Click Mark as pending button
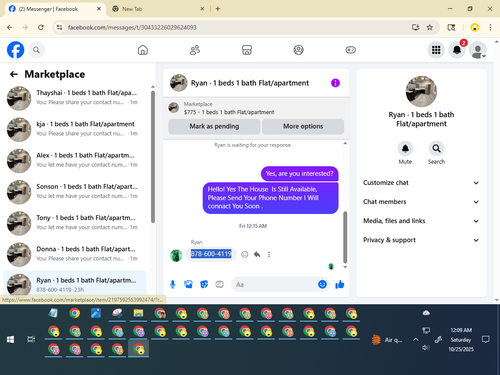 (214, 126)
